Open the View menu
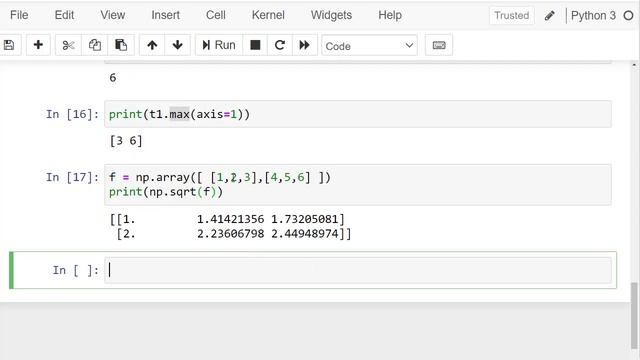Screen dimensions: 640x360 tap(113, 15)
